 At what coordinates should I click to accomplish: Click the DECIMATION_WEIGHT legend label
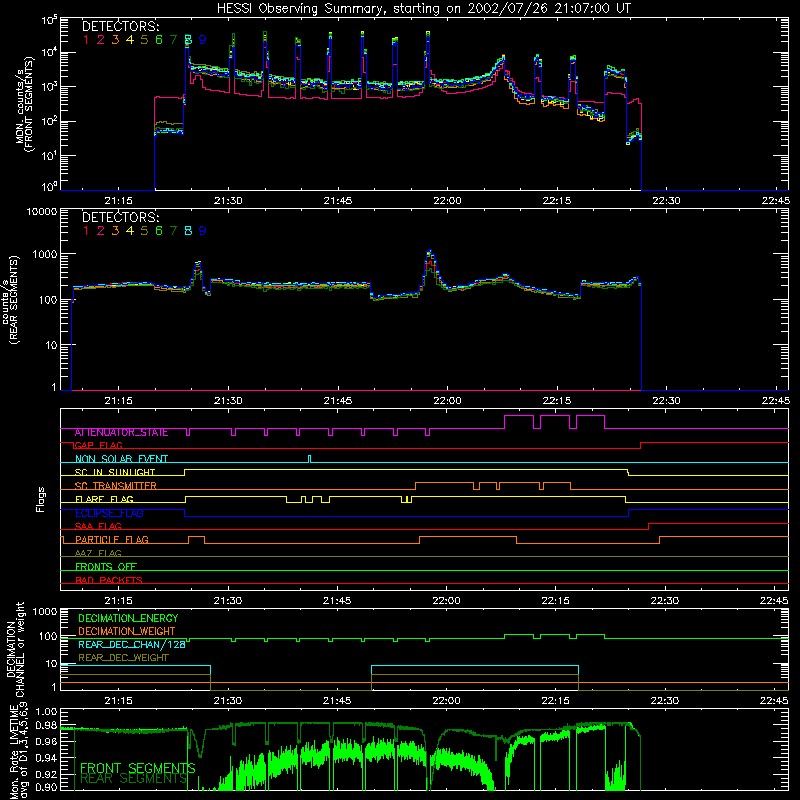pos(127,631)
